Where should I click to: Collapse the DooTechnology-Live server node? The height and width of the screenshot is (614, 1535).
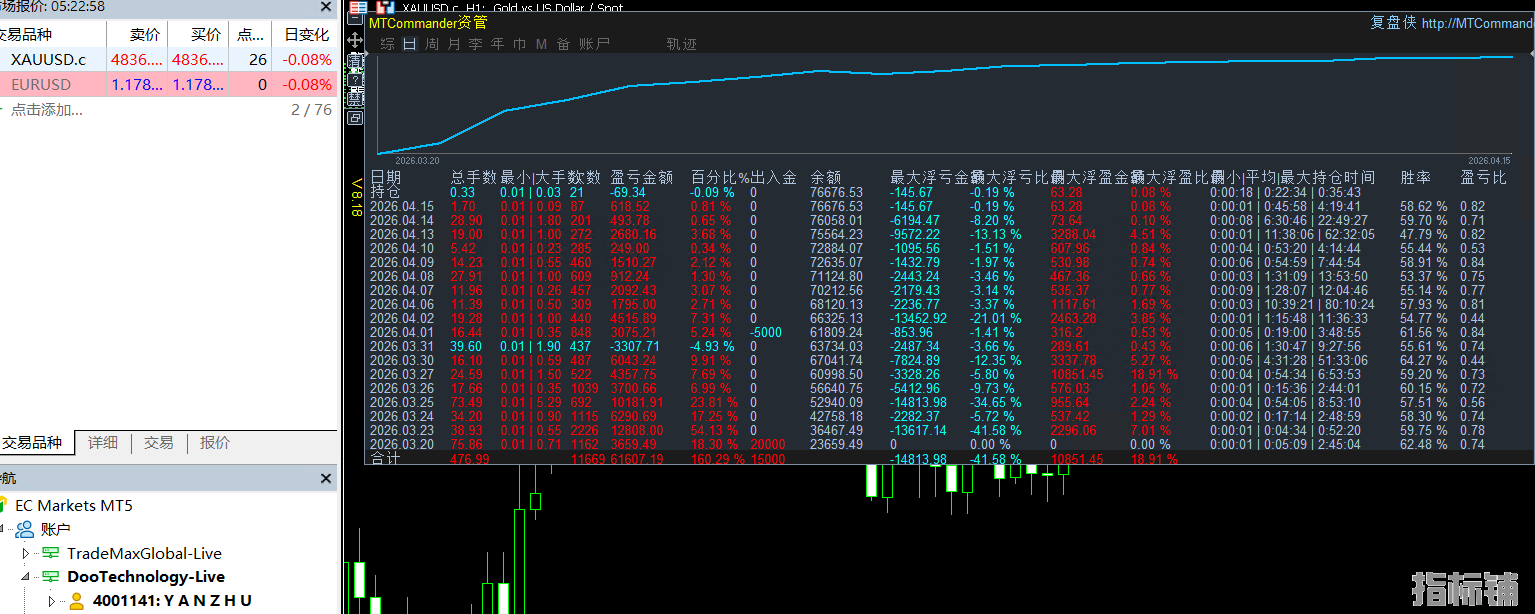[26, 577]
